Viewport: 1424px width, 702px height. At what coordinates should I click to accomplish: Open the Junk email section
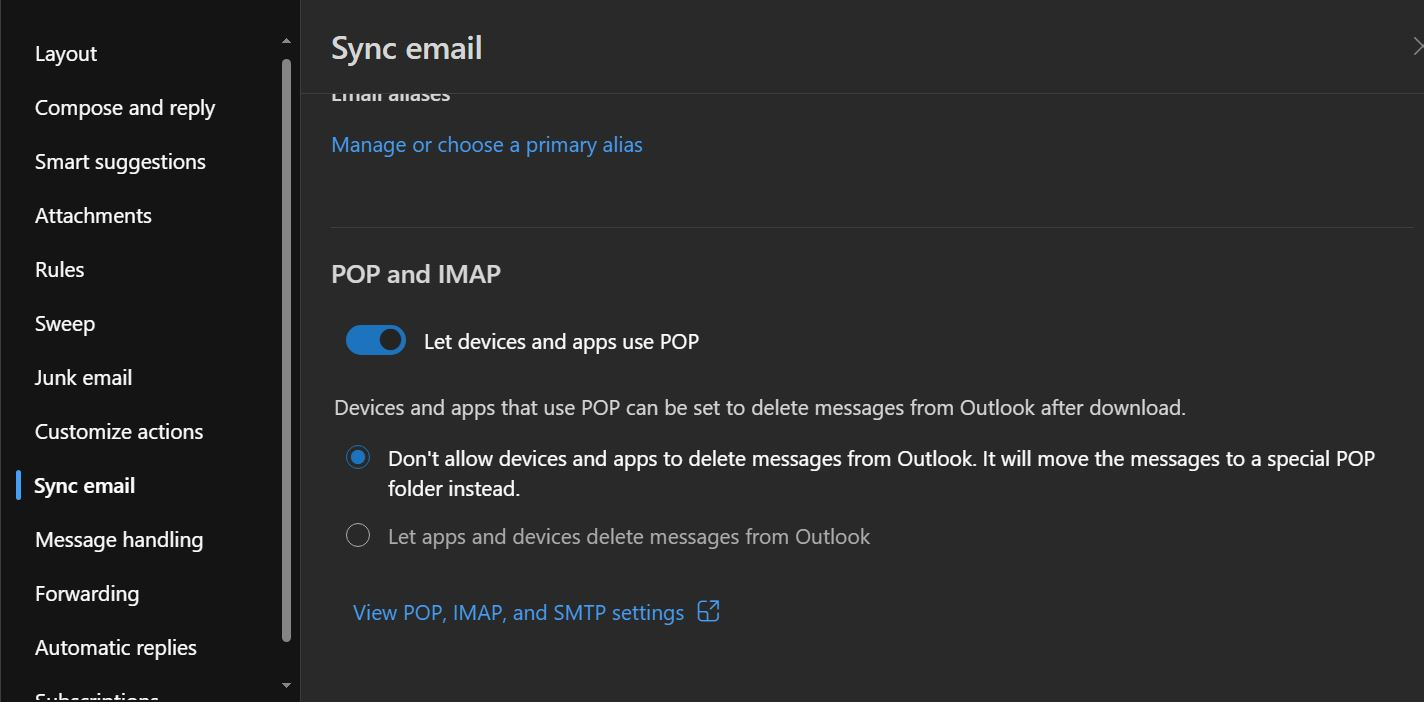click(x=83, y=377)
